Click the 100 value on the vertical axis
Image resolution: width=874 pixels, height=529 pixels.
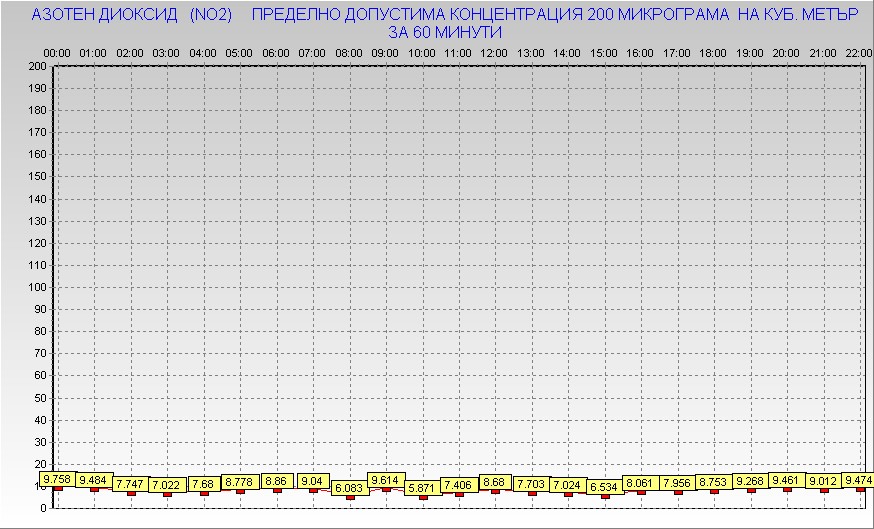[x=37, y=287]
